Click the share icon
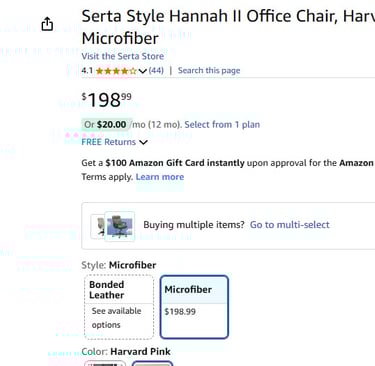This screenshot has height=366, width=375. (x=47, y=24)
